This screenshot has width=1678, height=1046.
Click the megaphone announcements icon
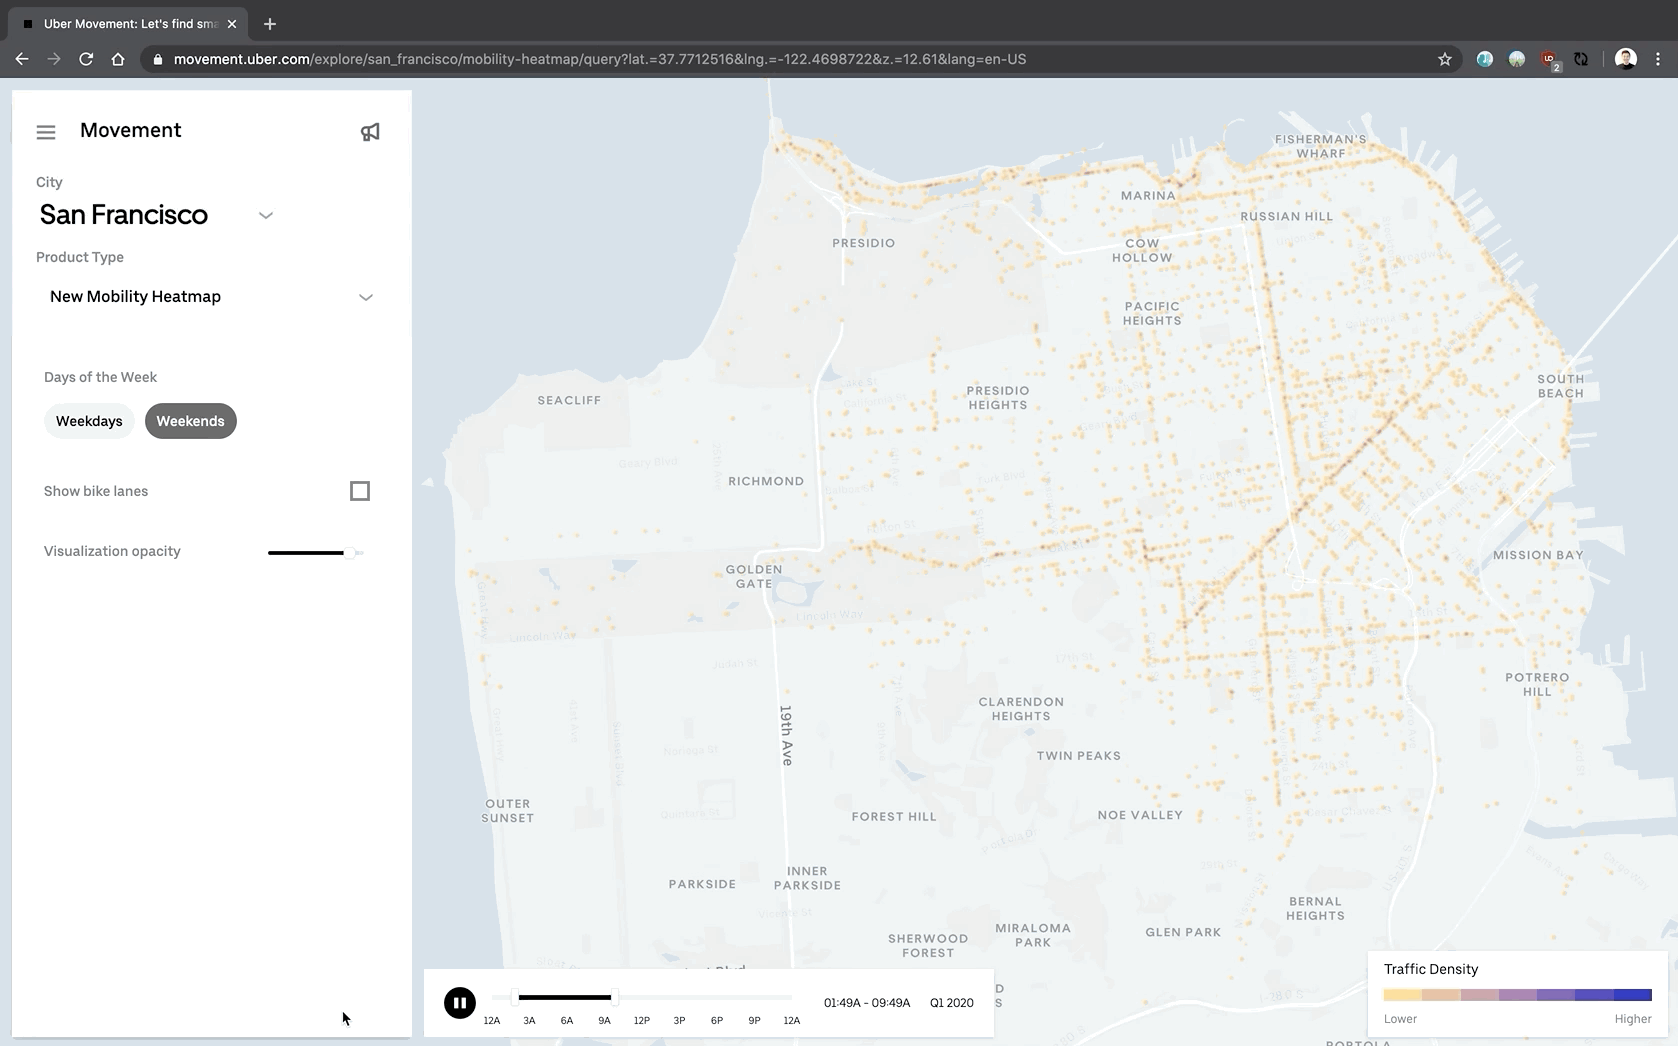click(x=370, y=132)
